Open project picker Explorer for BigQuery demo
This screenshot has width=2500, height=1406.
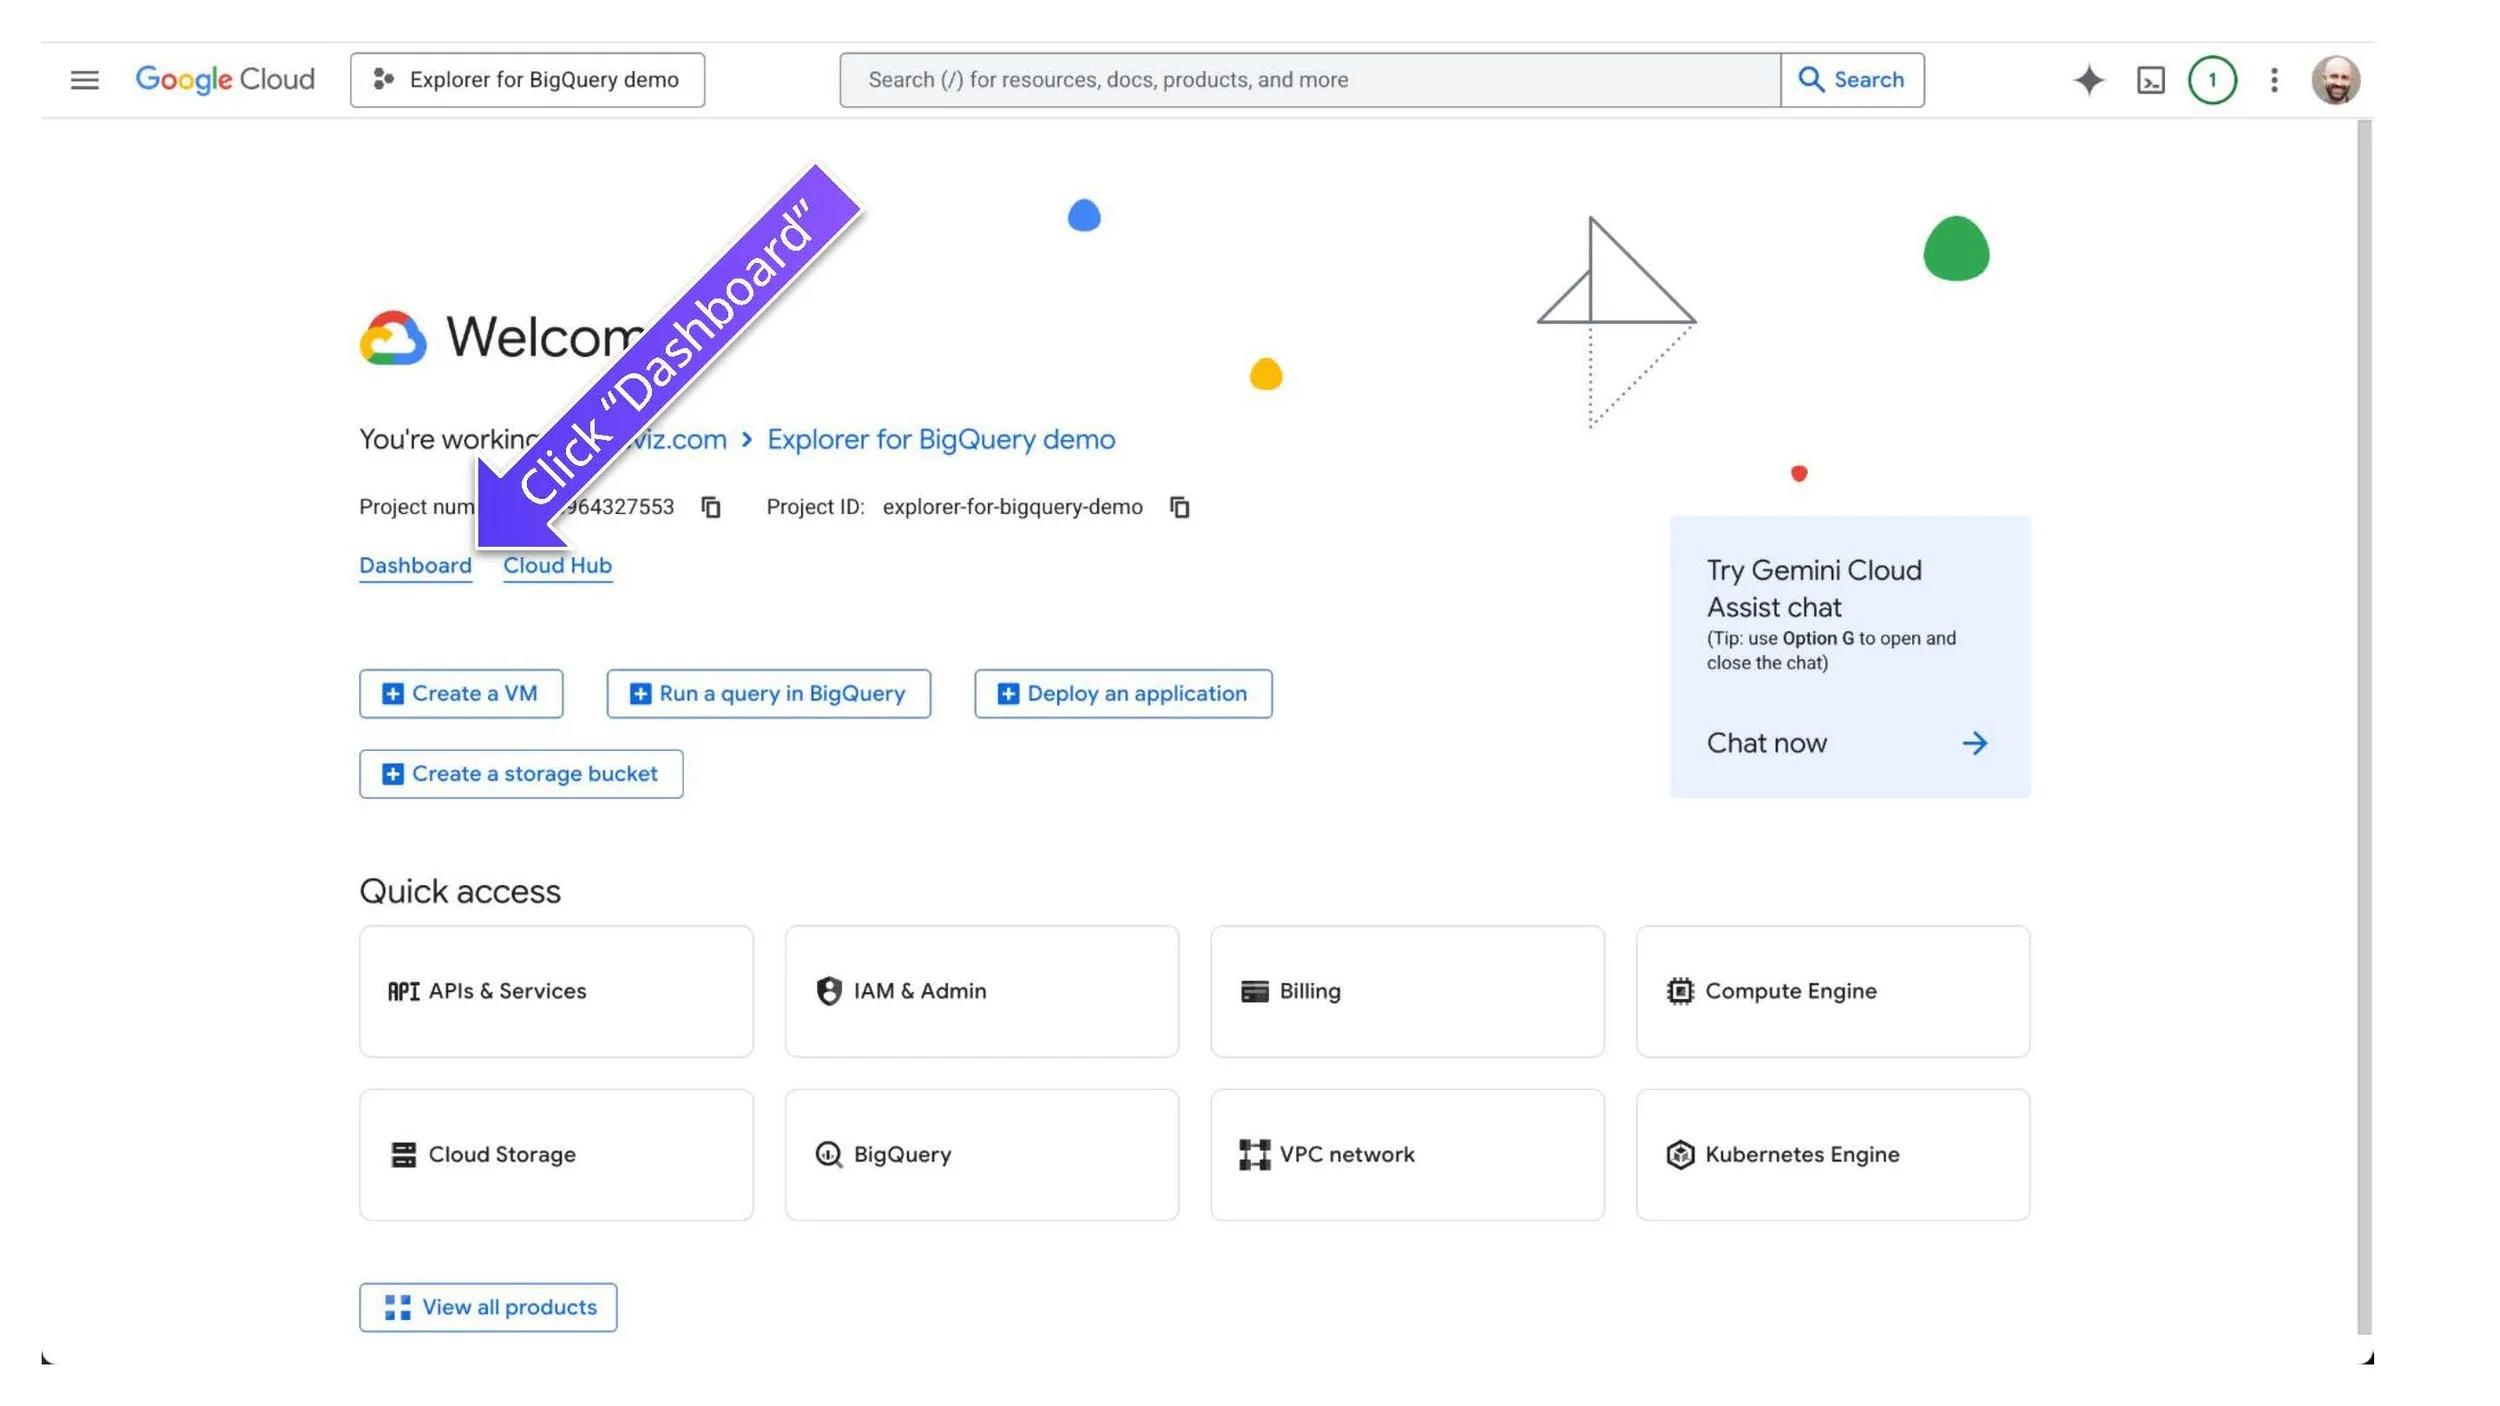tap(527, 80)
